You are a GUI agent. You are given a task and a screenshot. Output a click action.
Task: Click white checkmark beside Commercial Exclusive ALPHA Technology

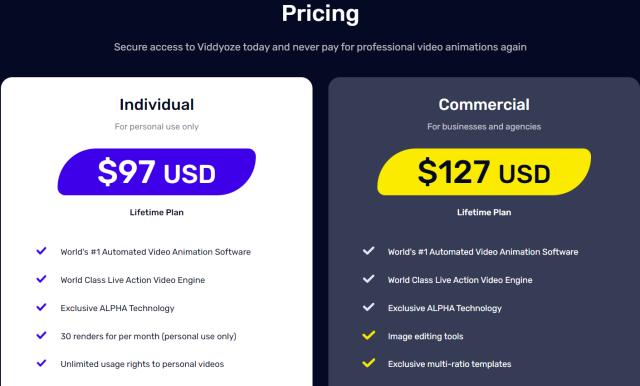coord(369,307)
